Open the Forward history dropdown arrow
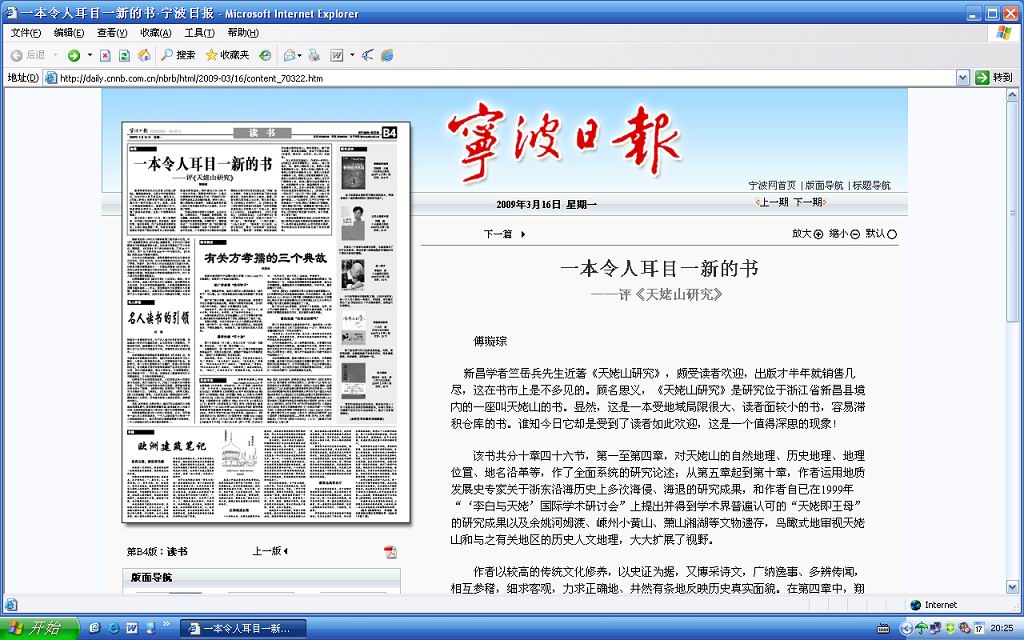The width and height of the screenshot is (1024, 640). point(89,56)
